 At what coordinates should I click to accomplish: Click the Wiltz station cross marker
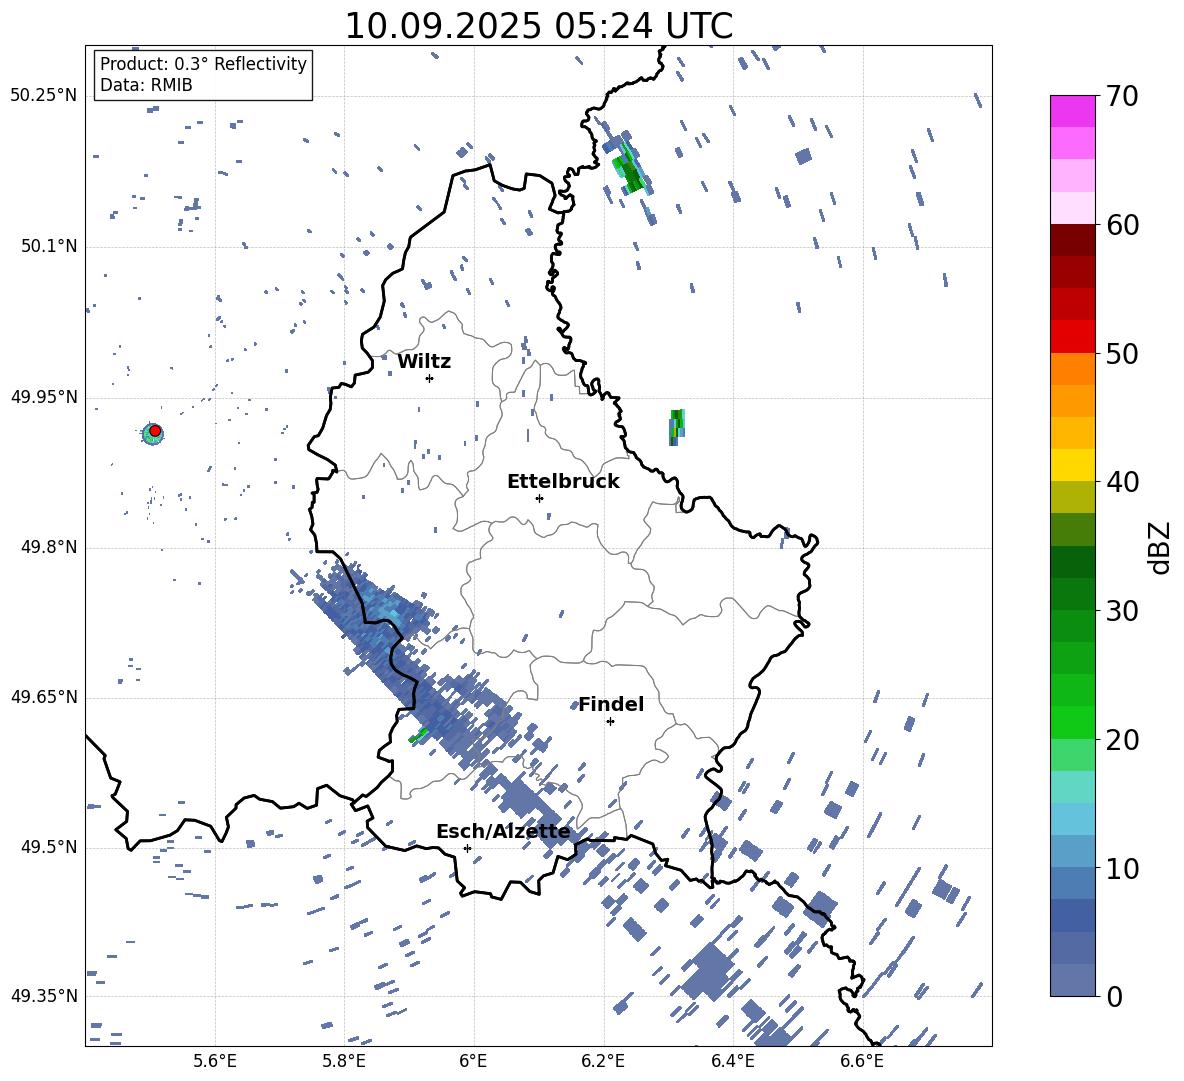[430, 378]
